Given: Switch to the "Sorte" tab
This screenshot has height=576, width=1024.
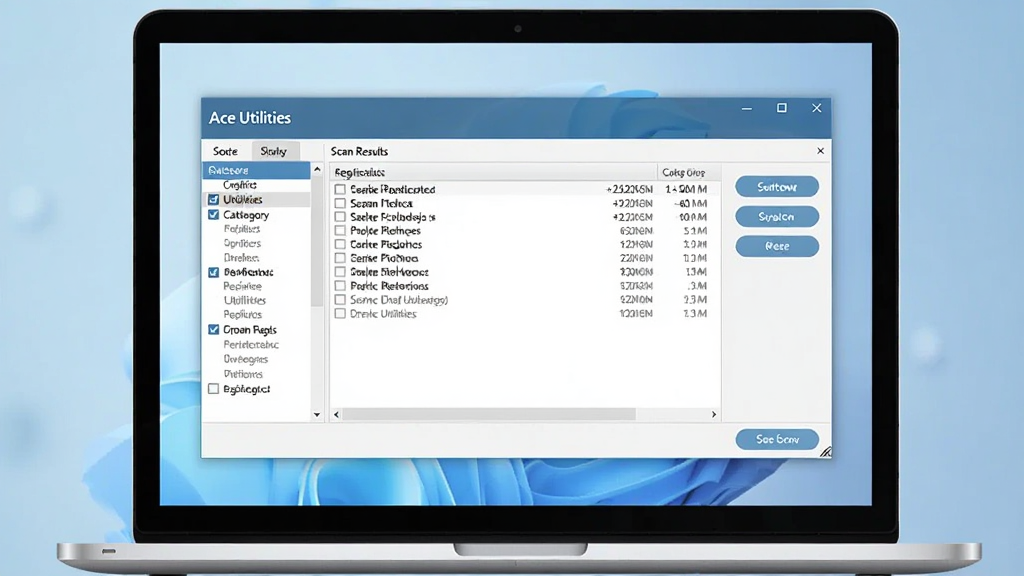Looking at the screenshot, I should 225,152.
